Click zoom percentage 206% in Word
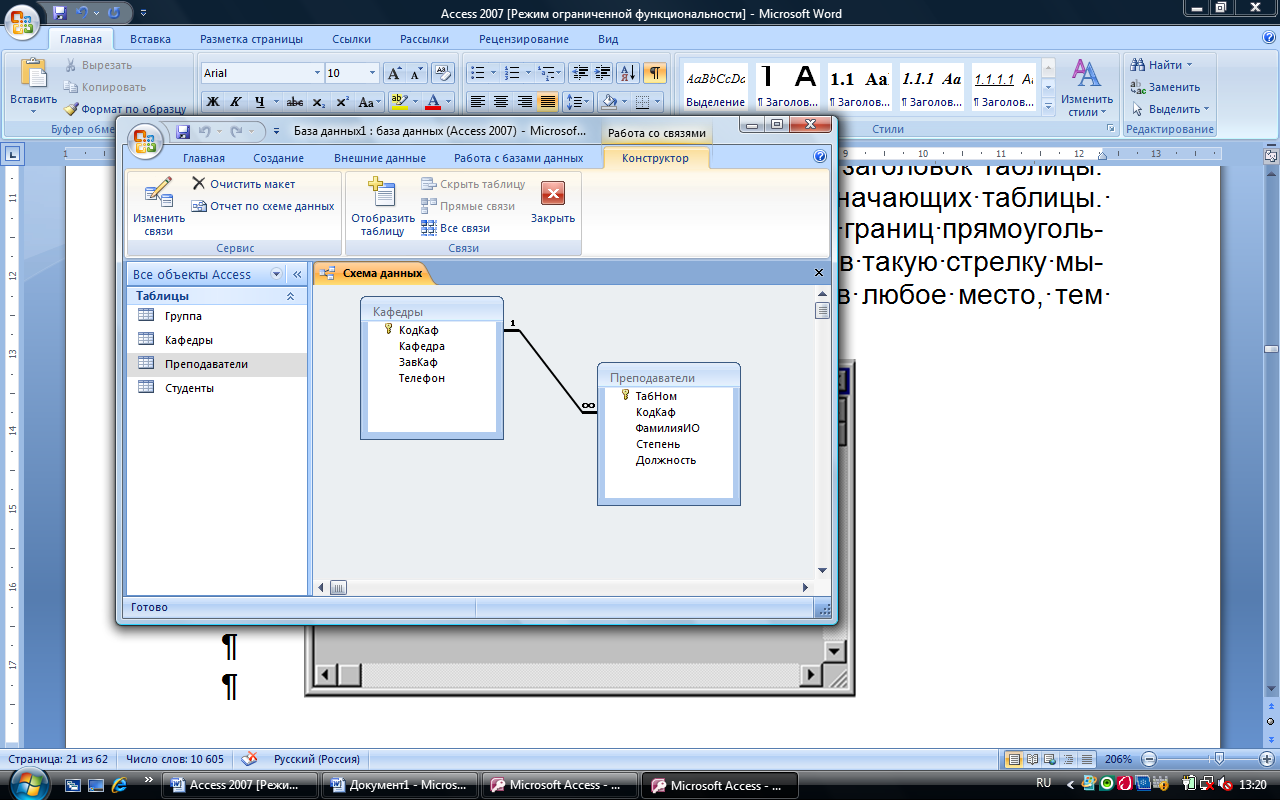 click(1119, 759)
